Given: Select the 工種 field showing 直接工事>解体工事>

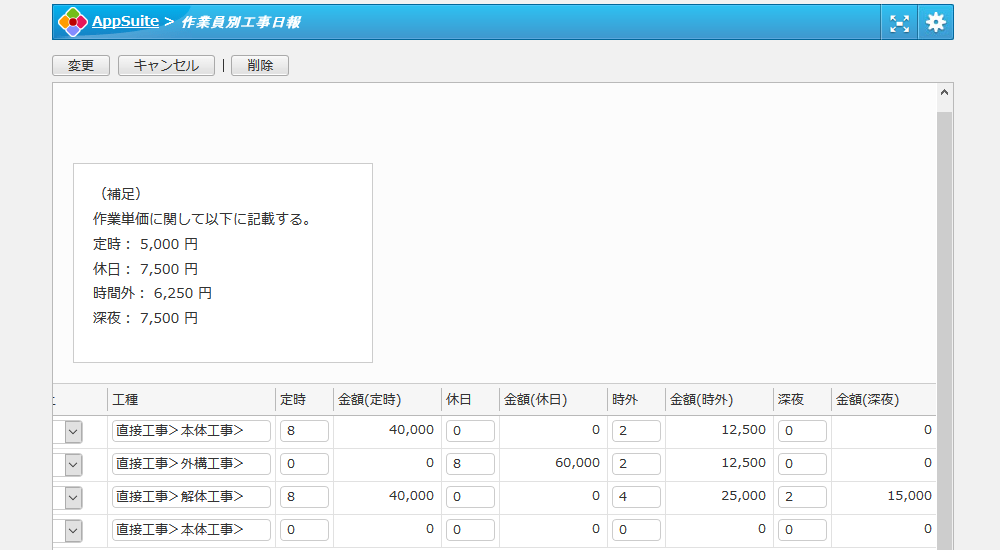Looking at the screenshot, I should tap(191, 497).
